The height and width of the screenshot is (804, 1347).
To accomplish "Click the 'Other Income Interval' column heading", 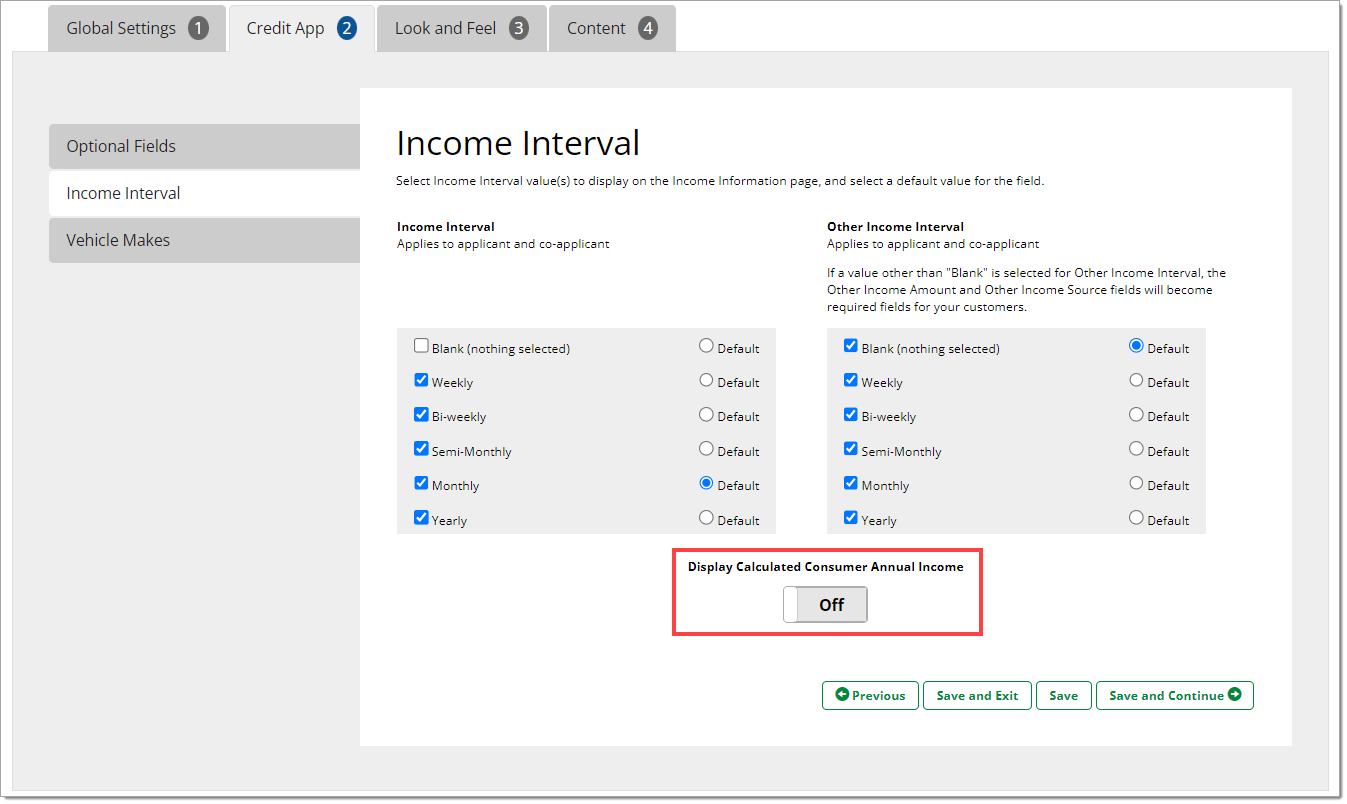I will (896, 227).
